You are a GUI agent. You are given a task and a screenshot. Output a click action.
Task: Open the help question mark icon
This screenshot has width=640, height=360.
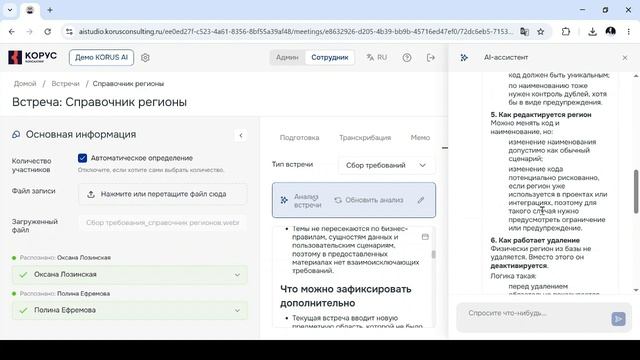point(407,58)
